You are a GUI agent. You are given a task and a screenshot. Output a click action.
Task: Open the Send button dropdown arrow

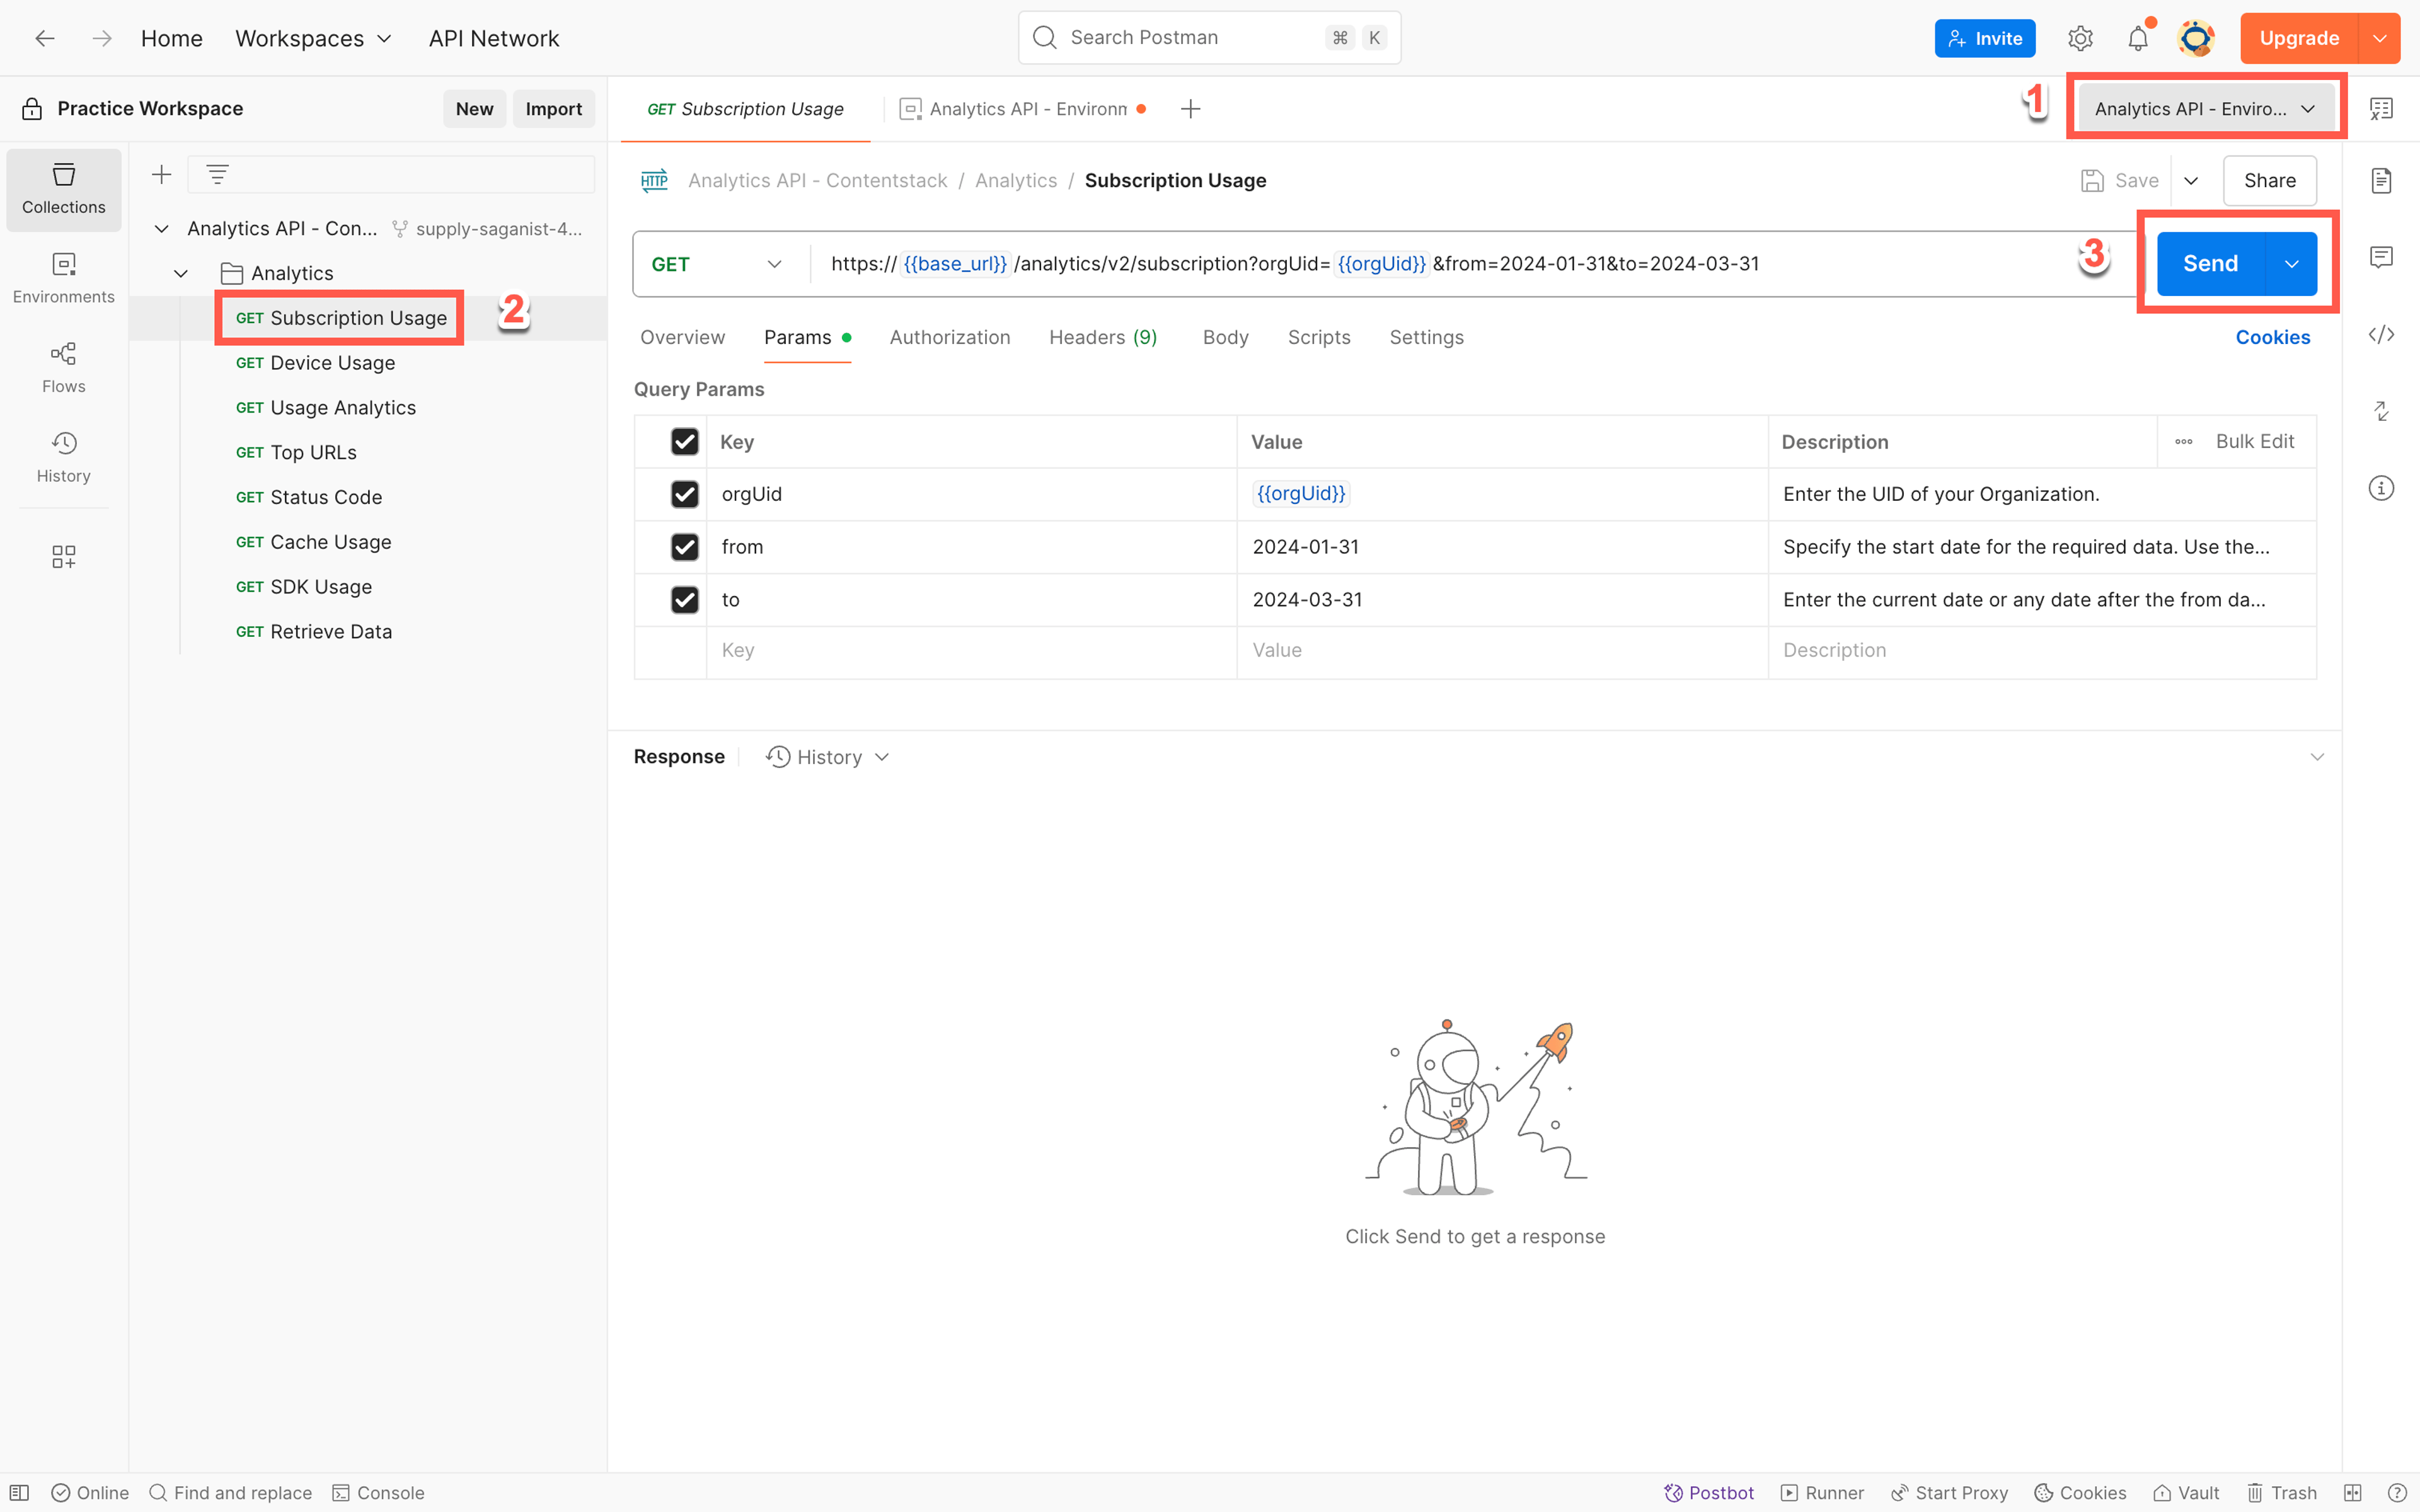(2291, 264)
